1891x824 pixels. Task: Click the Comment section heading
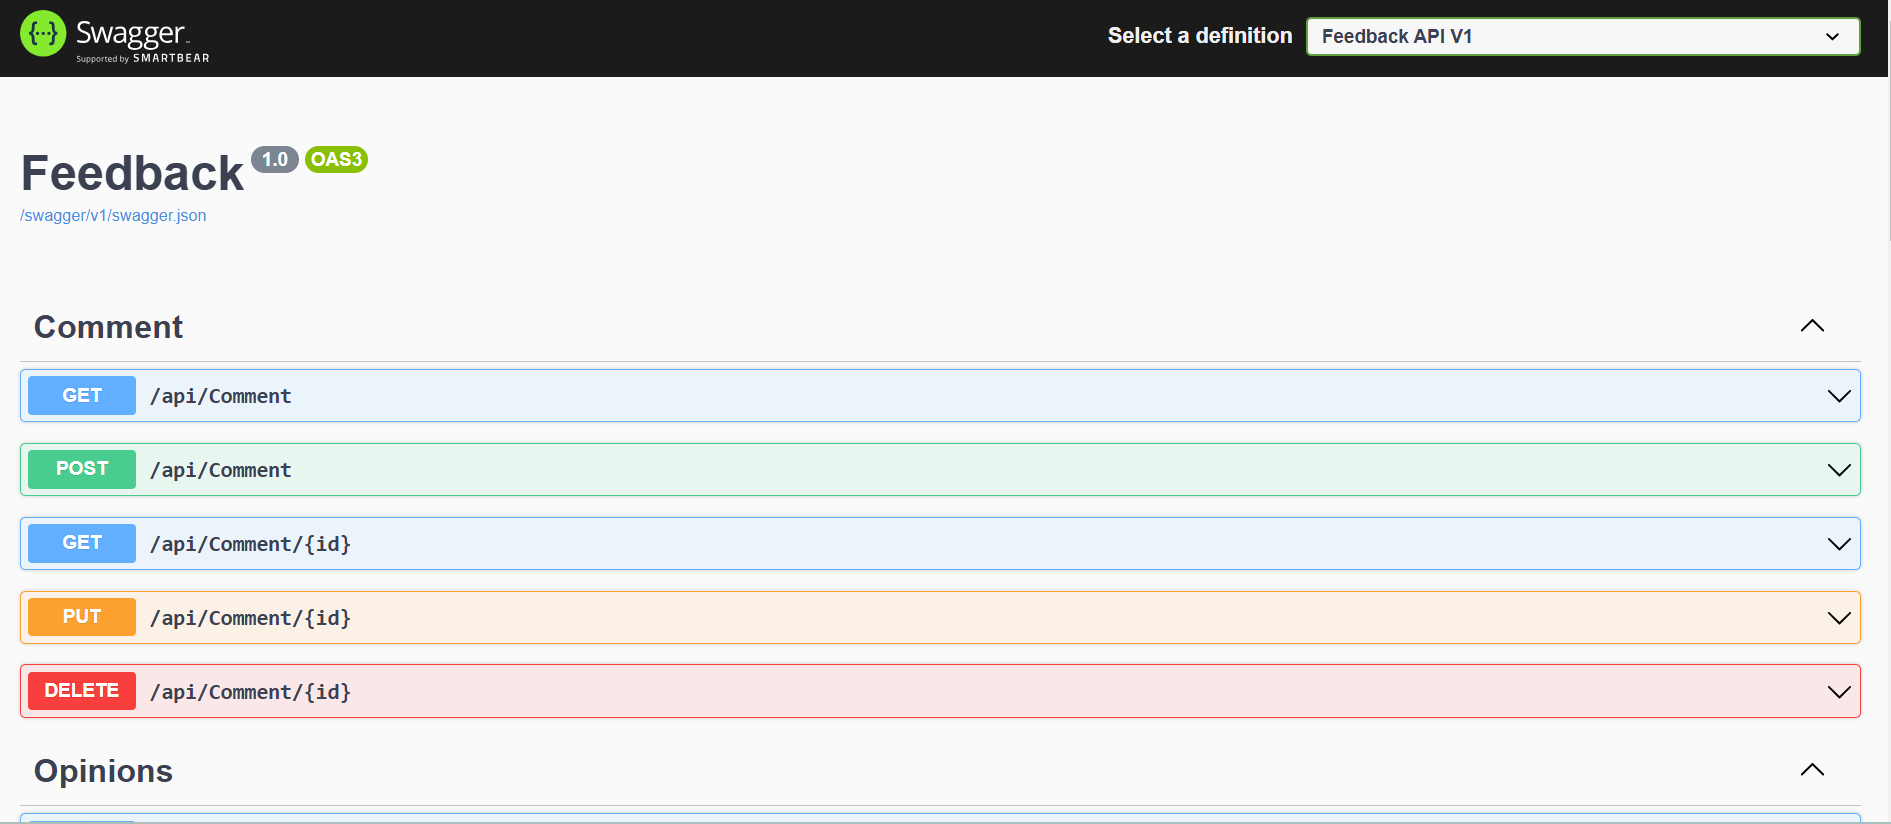pyautogui.click(x=108, y=327)
